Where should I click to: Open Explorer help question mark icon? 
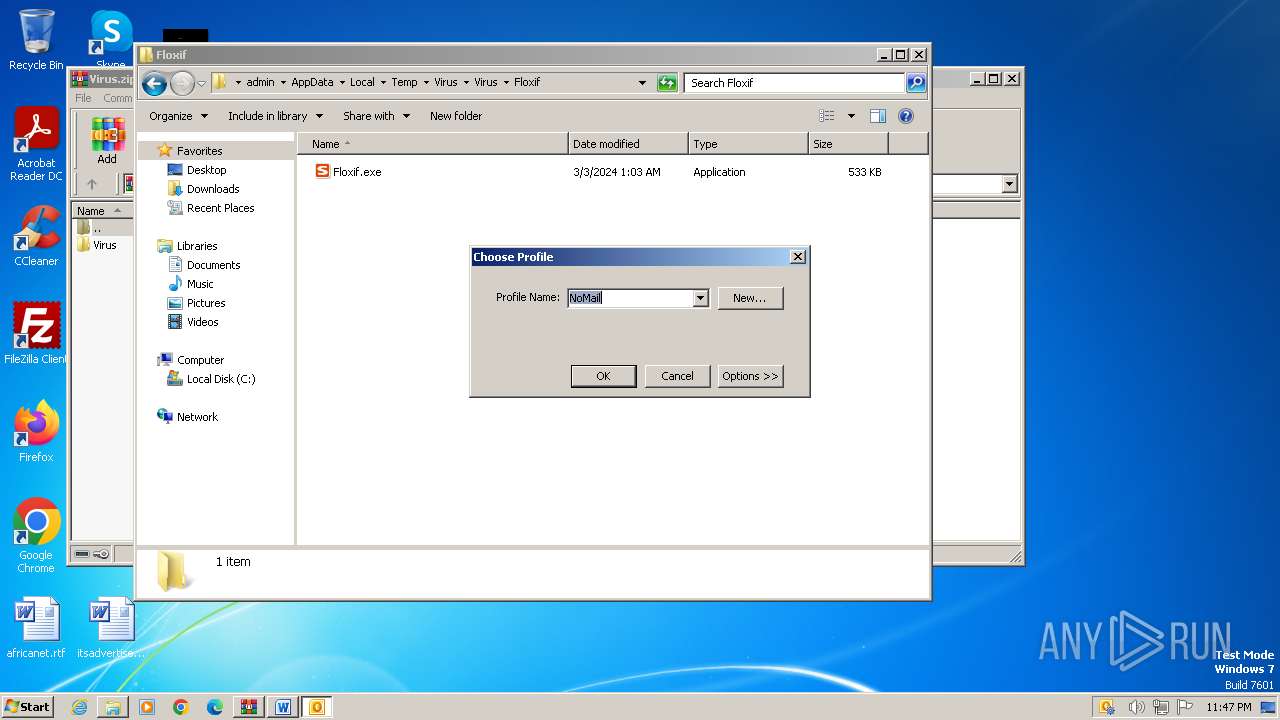pos(906,116)
